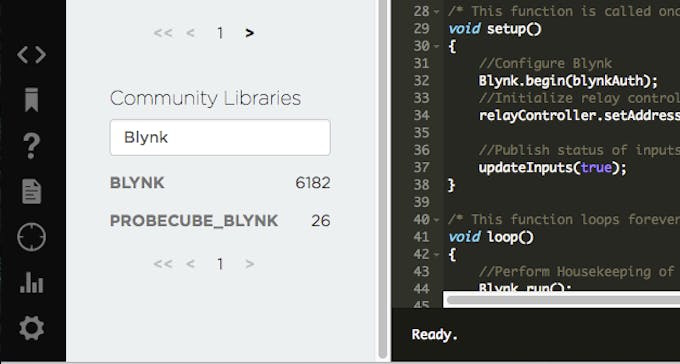
Task: Collapse the code fold at line 40
Action: (437, 220)
